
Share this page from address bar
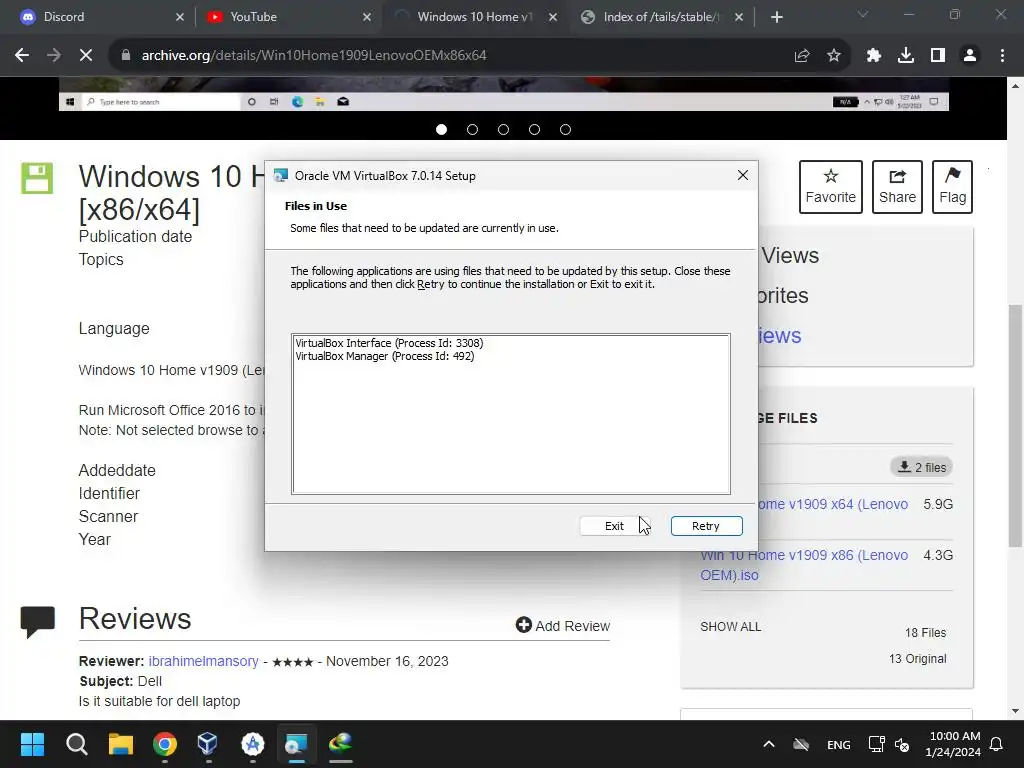pos(802,56)
